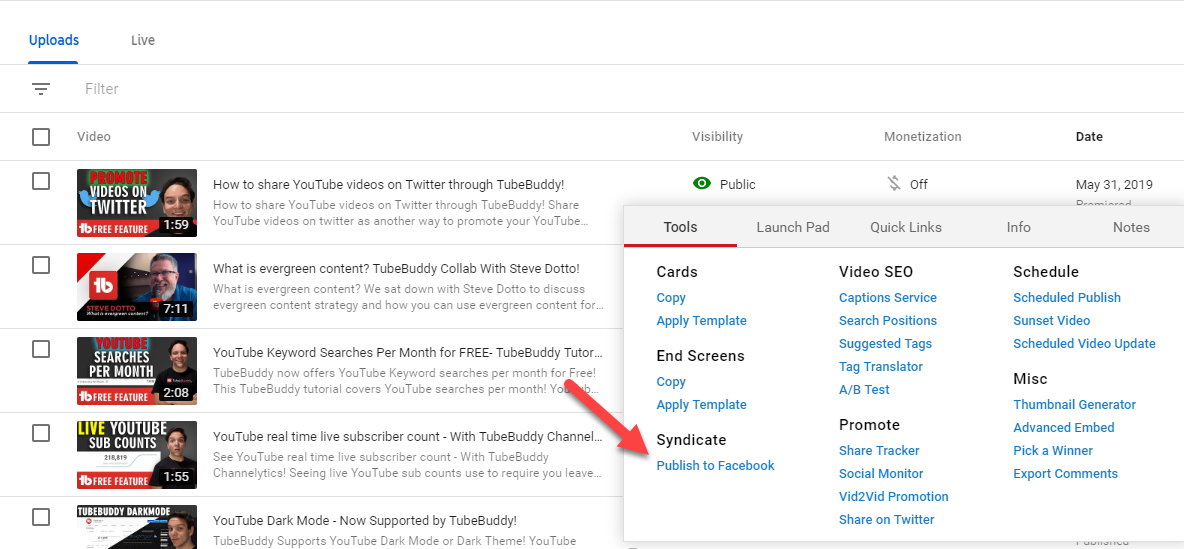The height and width of the screenshot is (549, 1184).
Task: Click the Publish to Facebook link
Action: (x=715, y=466)
